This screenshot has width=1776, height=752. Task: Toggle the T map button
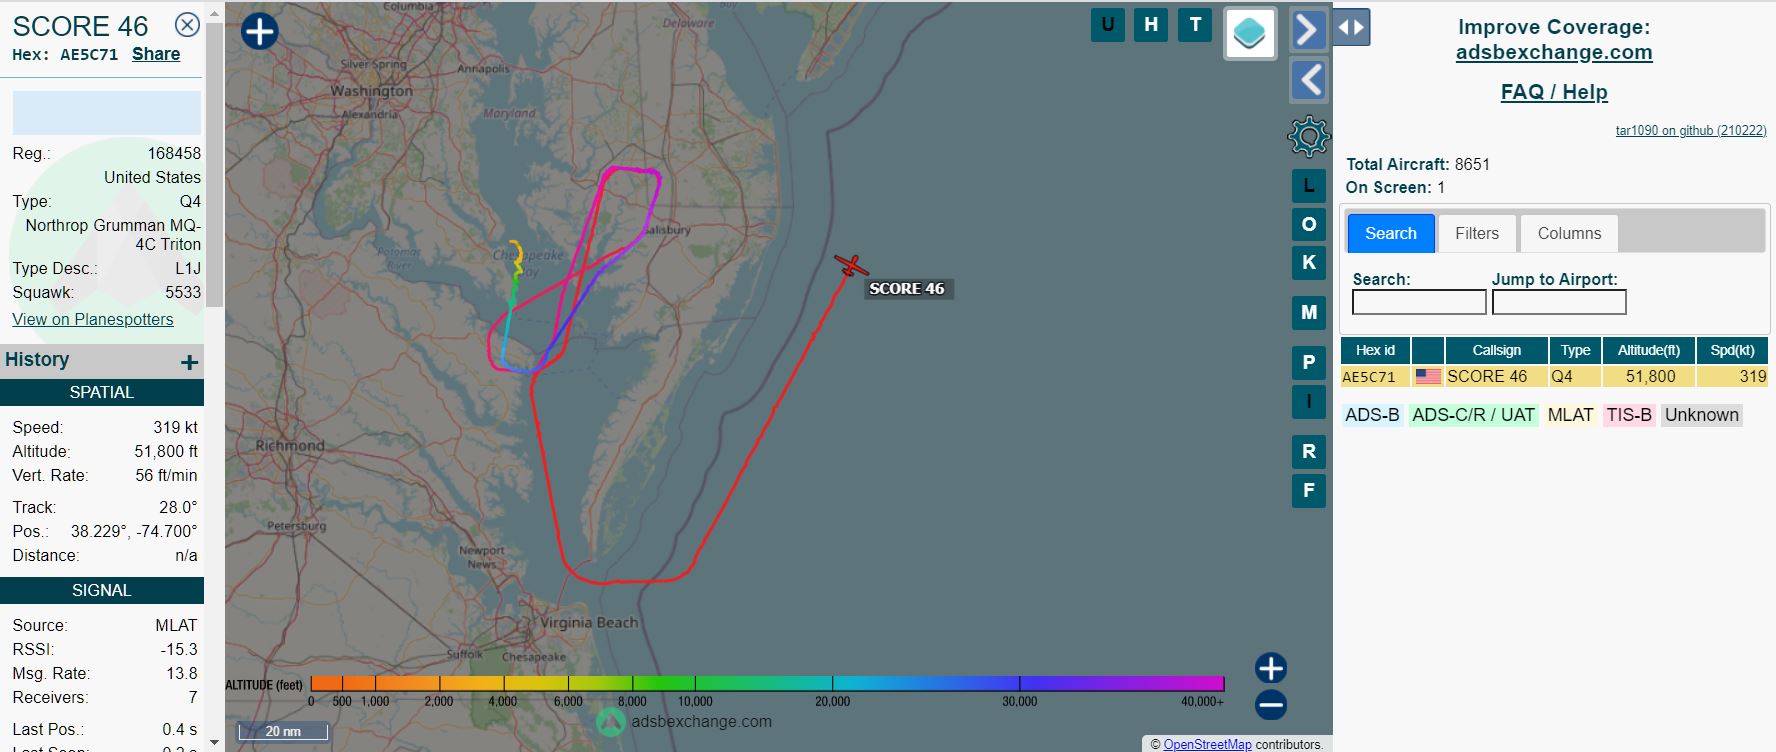click(1195, 25)
